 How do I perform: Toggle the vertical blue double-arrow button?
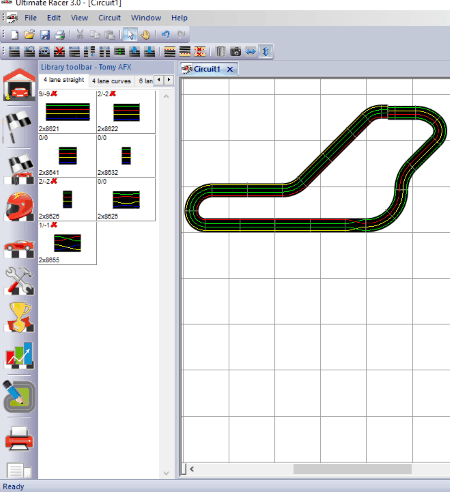tap(266, 51)
